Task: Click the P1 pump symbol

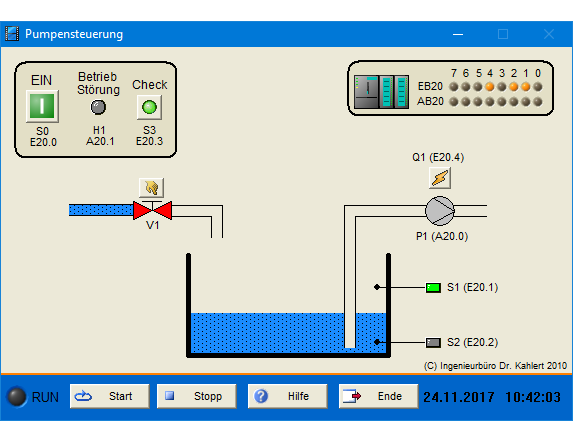Action: click(x=440, y=211)
